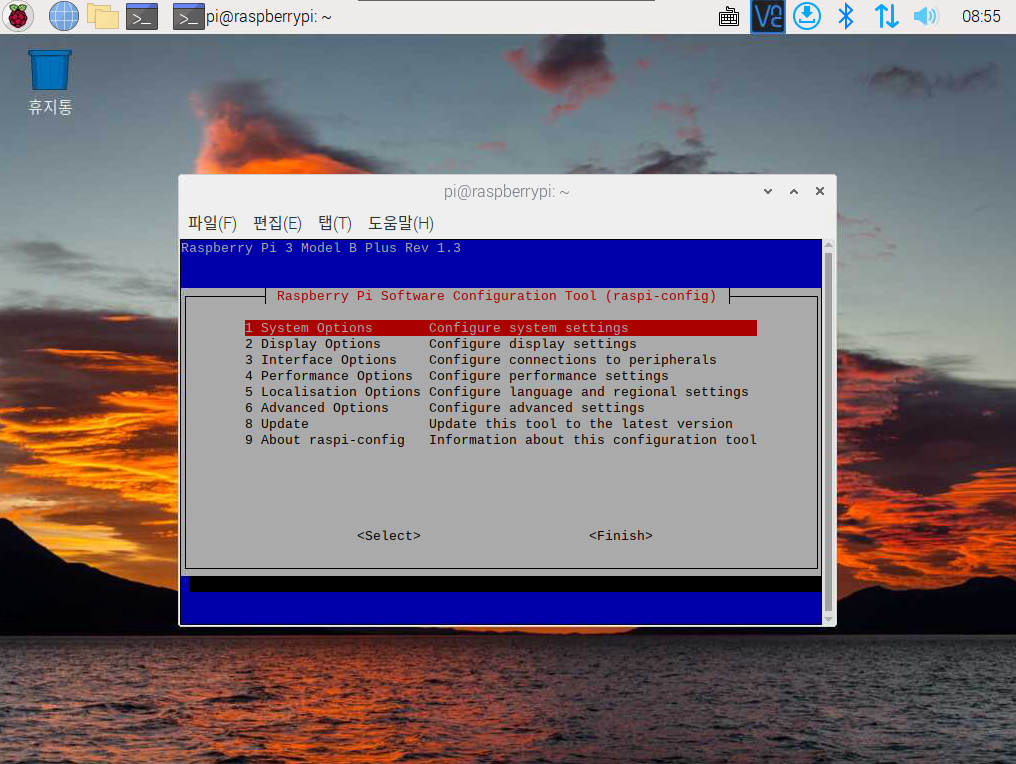The height and width of the screenshot is (764, 1016).
Task: Click the terminal window title bar text
Action: (507, 192)
